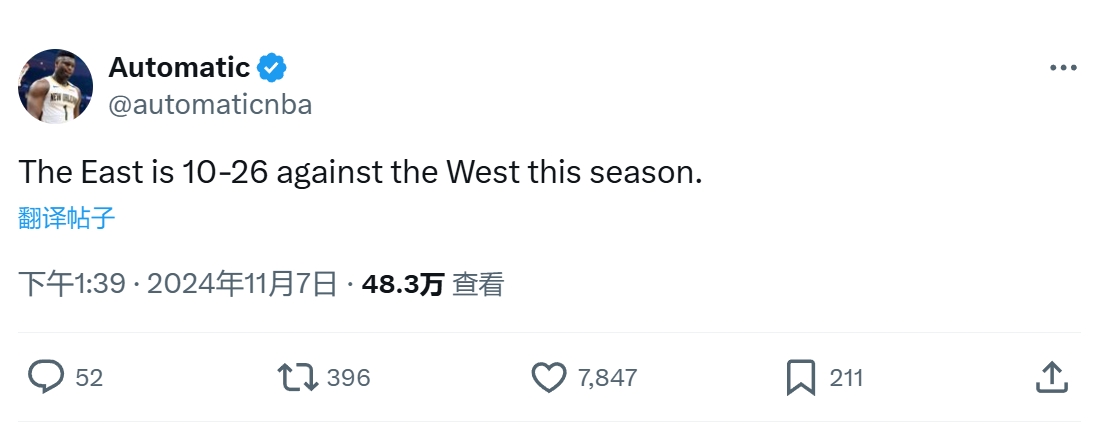Open the @automaticnba handle link
This screenshot has width=1101, height=428.
coord(210,105)
